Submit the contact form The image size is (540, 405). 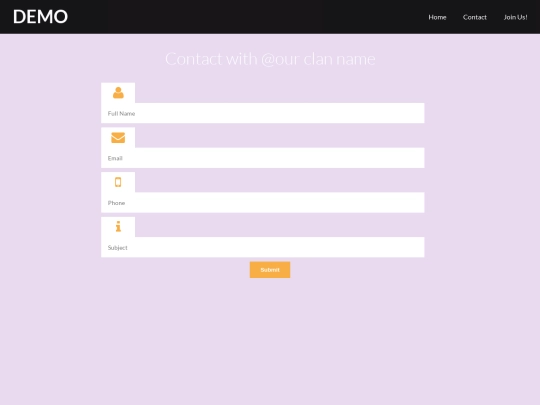coord(270,270)
